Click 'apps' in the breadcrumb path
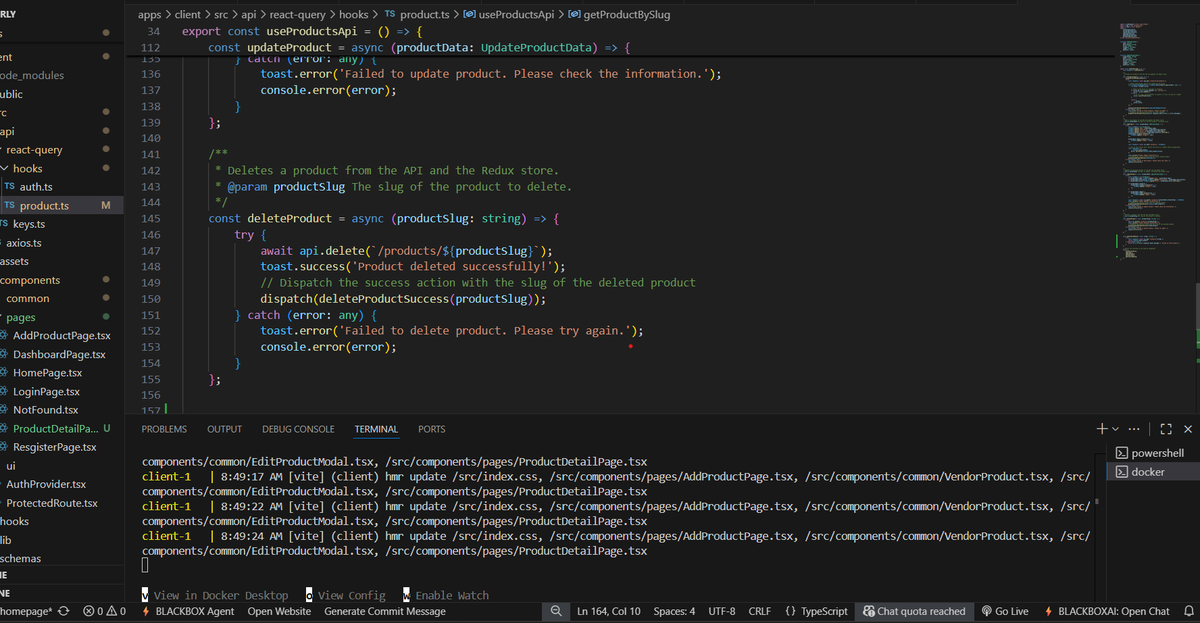 tap(149, 15)
